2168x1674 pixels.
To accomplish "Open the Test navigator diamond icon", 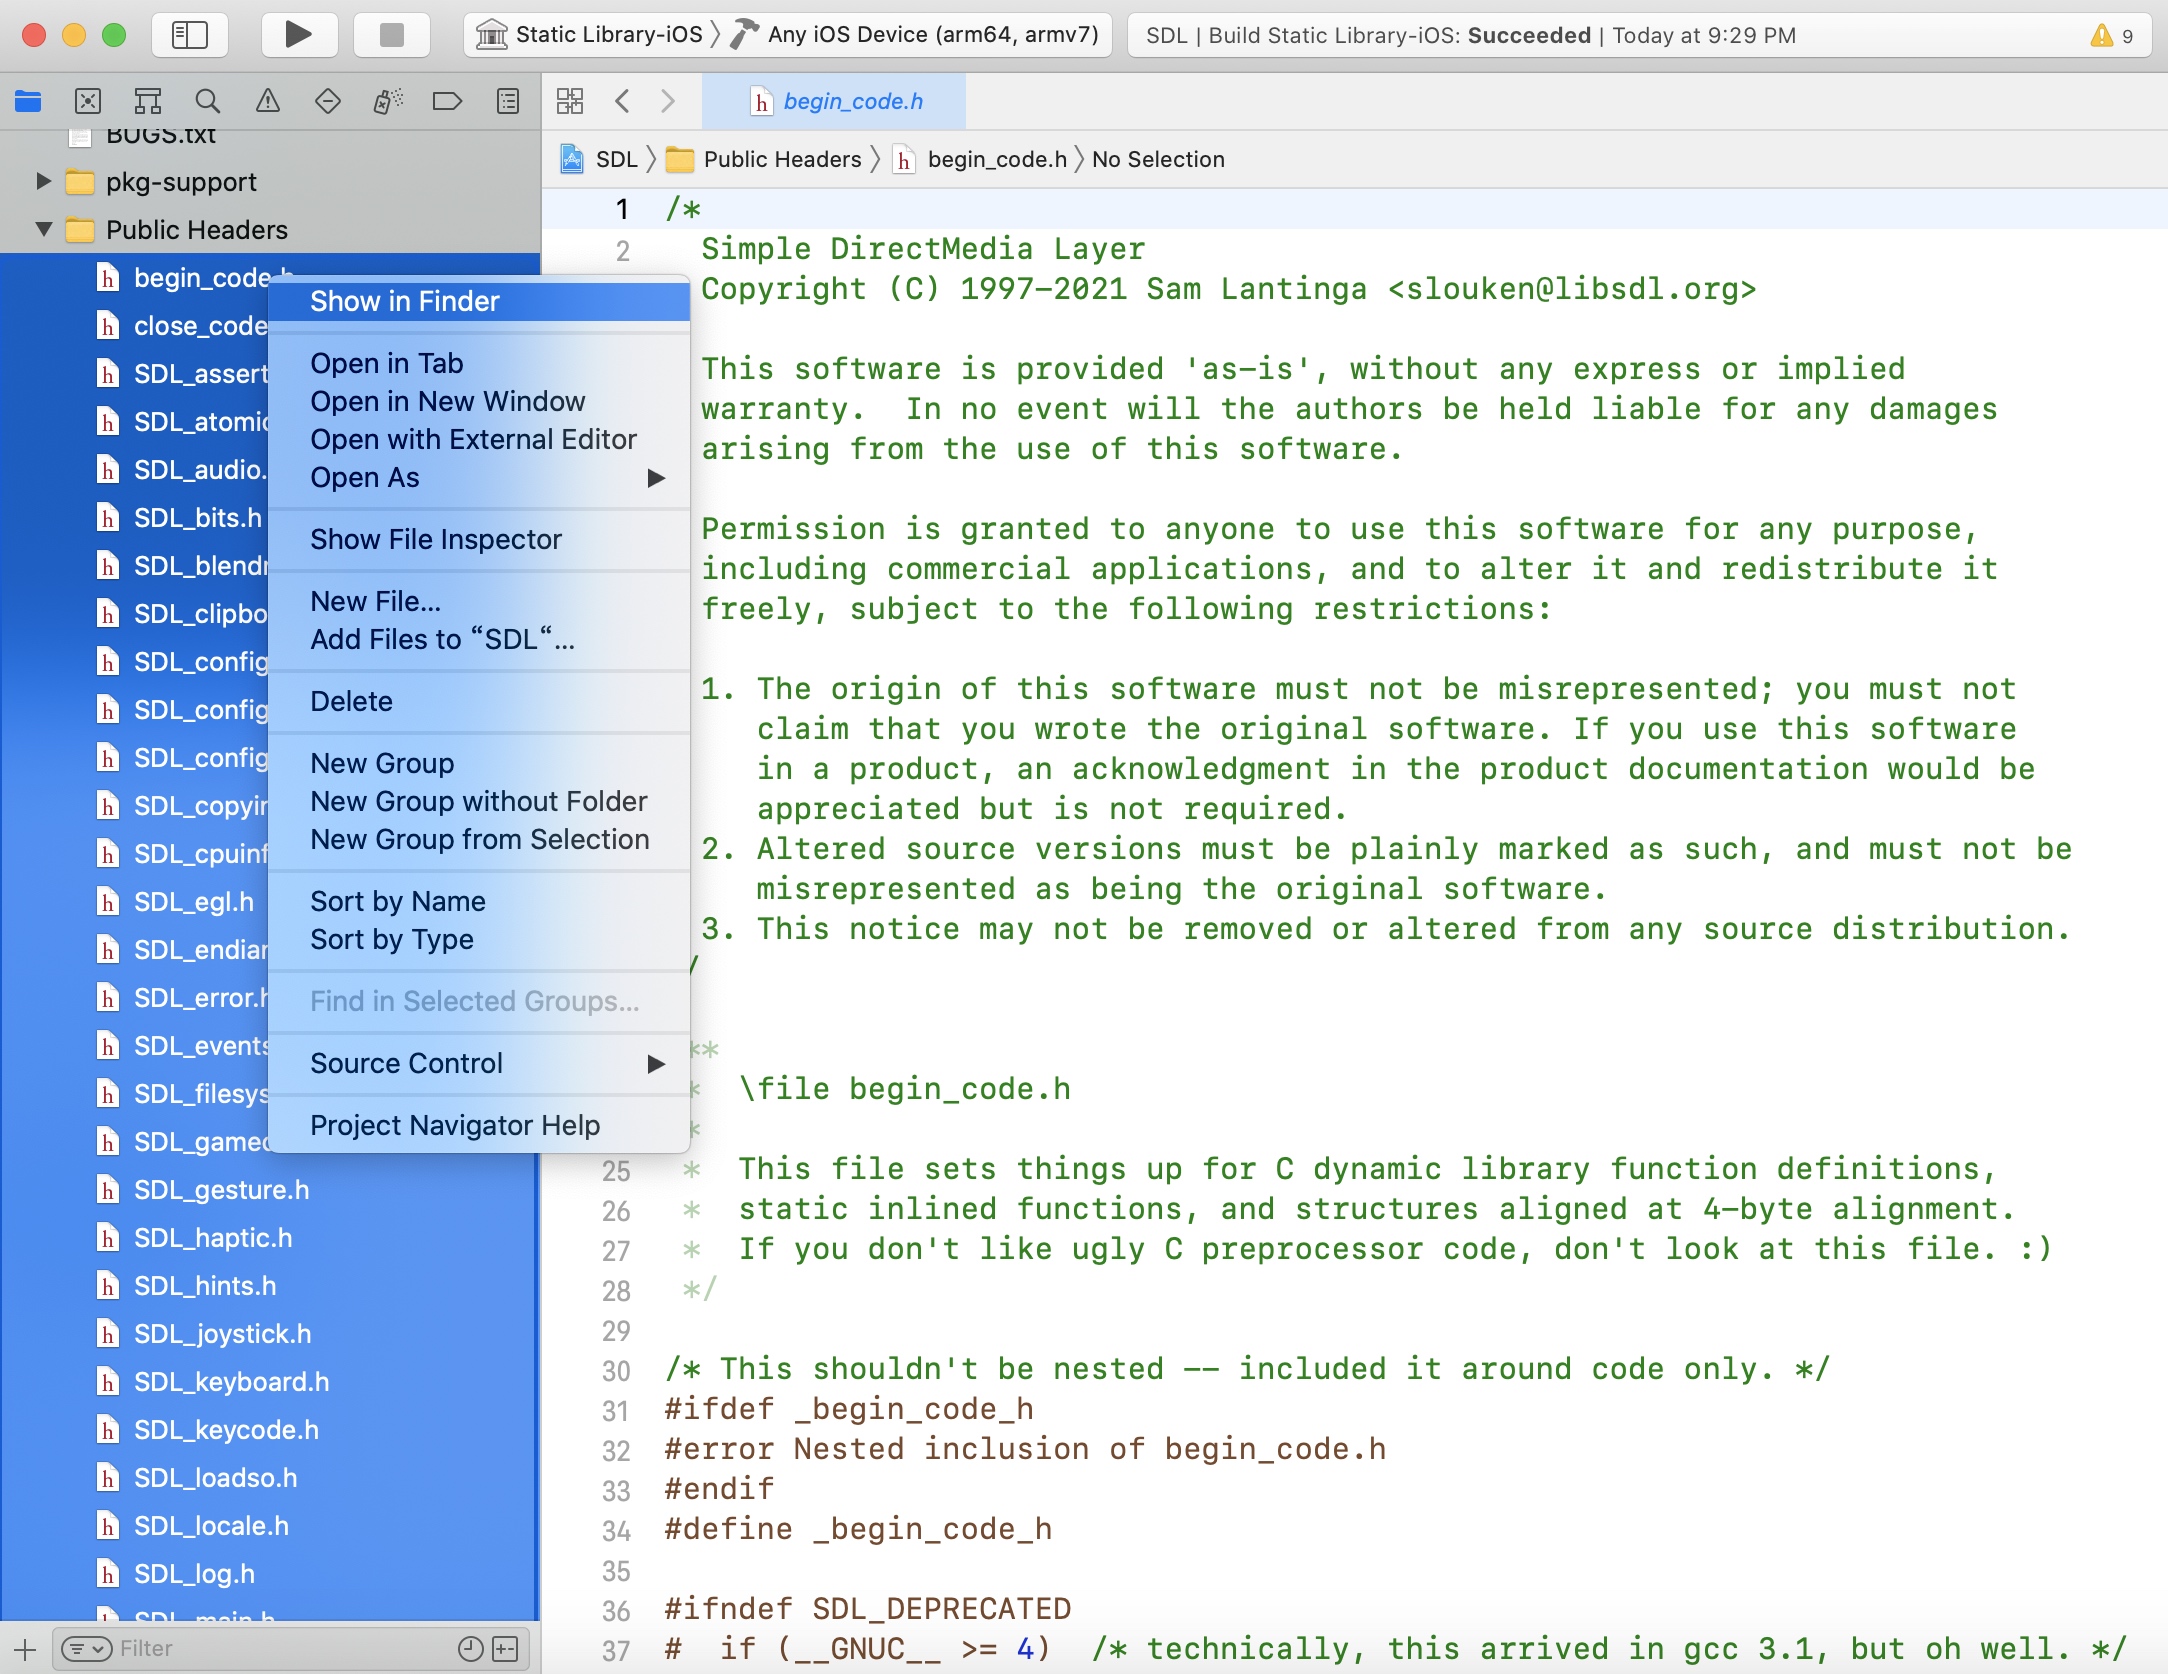I will (327, 101).
